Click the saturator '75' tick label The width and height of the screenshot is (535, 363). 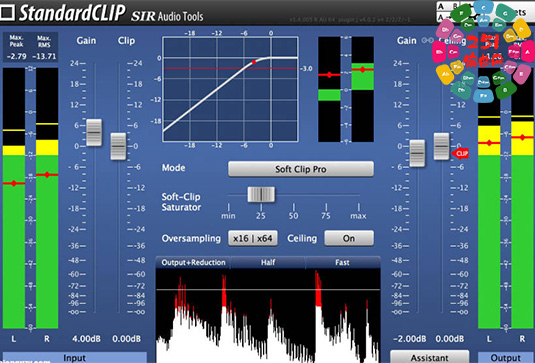[326, 216]
